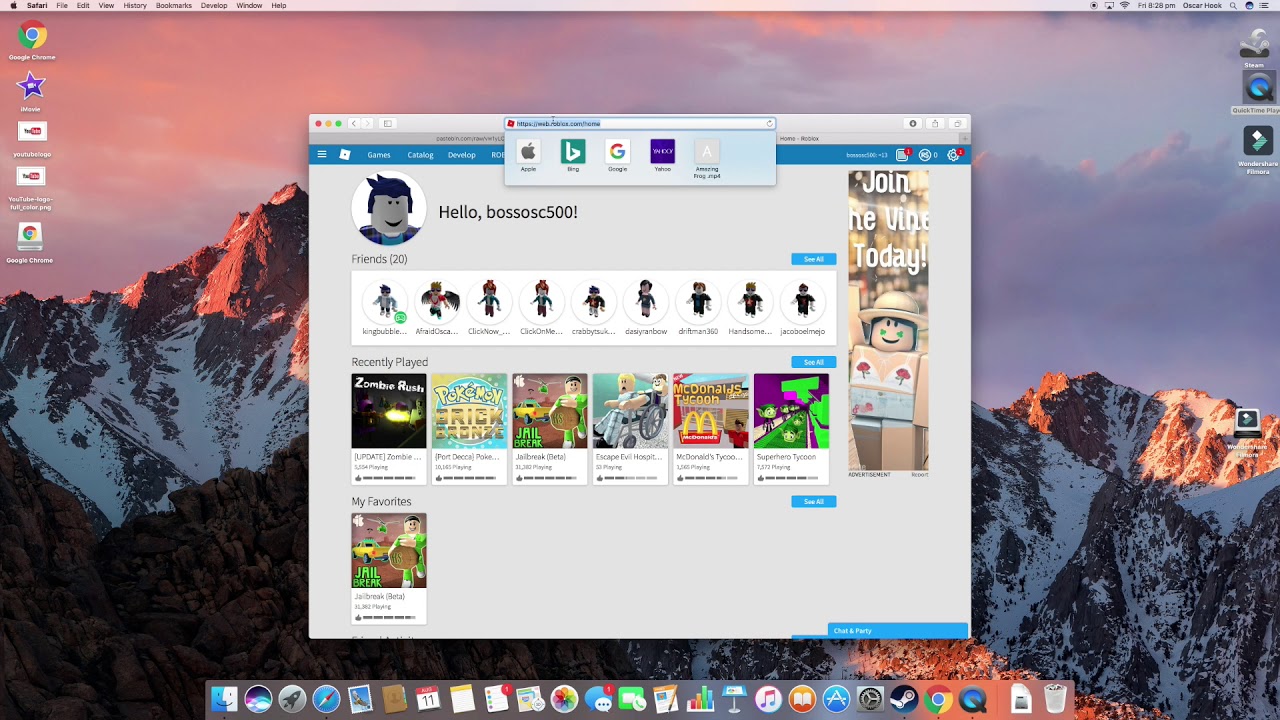Screen dimensions: 1280x720
Task: Open the Roblox settings gear icon
Action: 953,155
